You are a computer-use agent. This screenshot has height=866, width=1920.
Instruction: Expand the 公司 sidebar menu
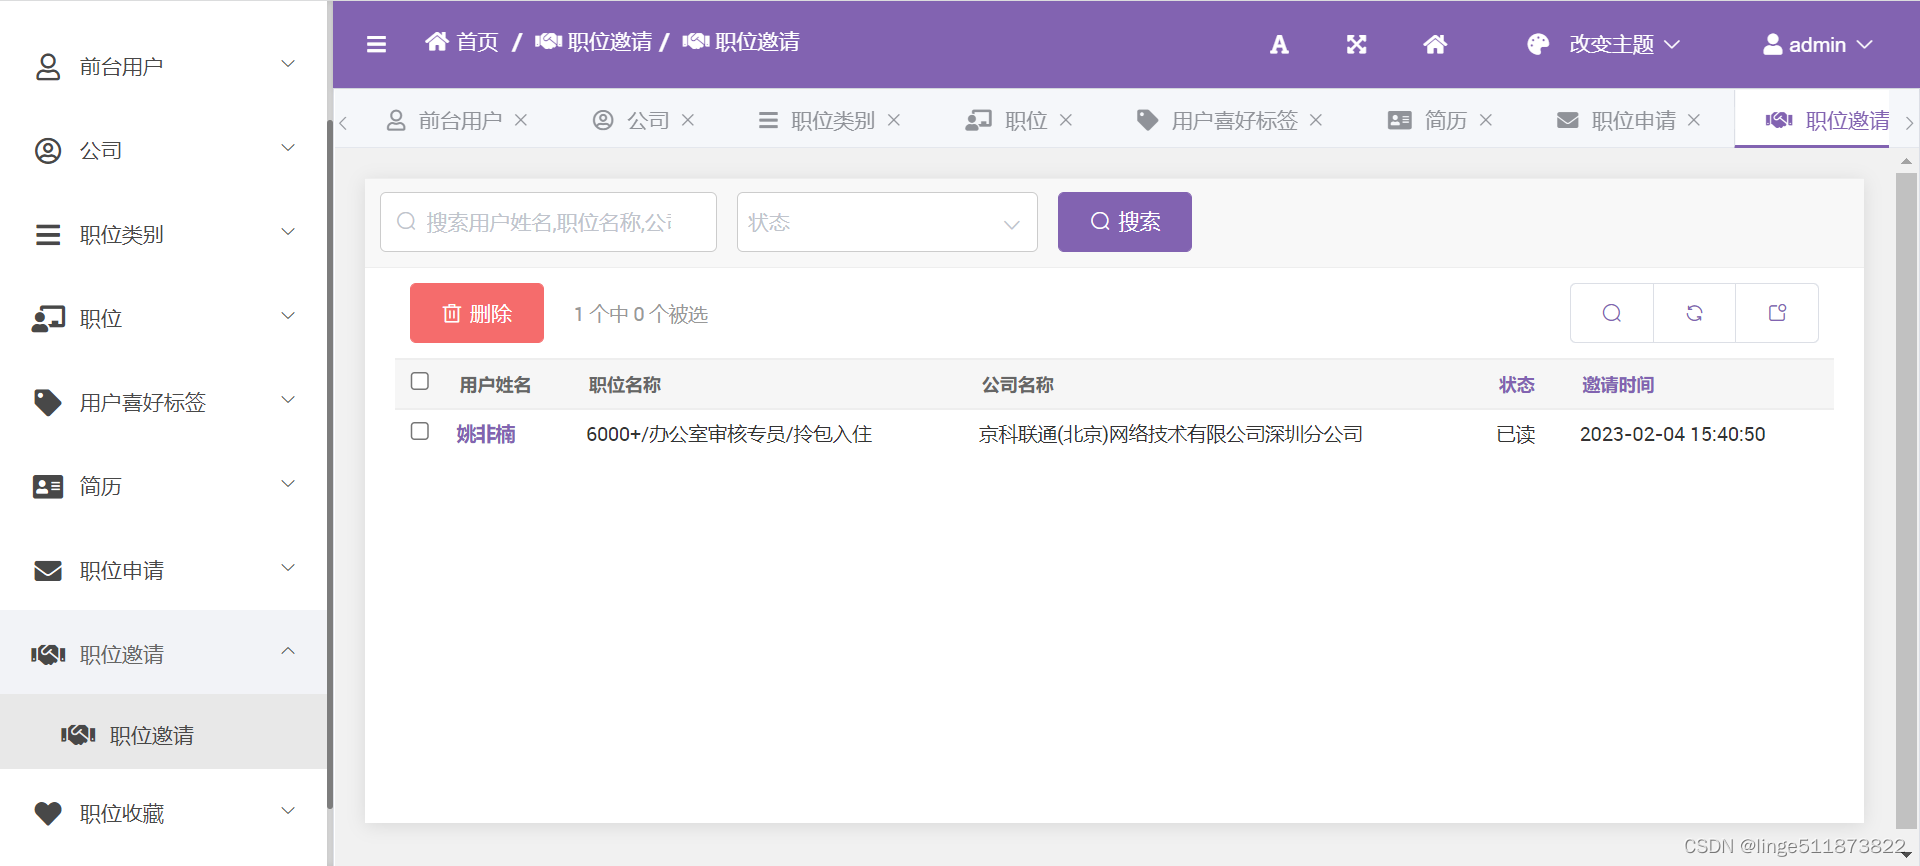[x=288, y=148]
